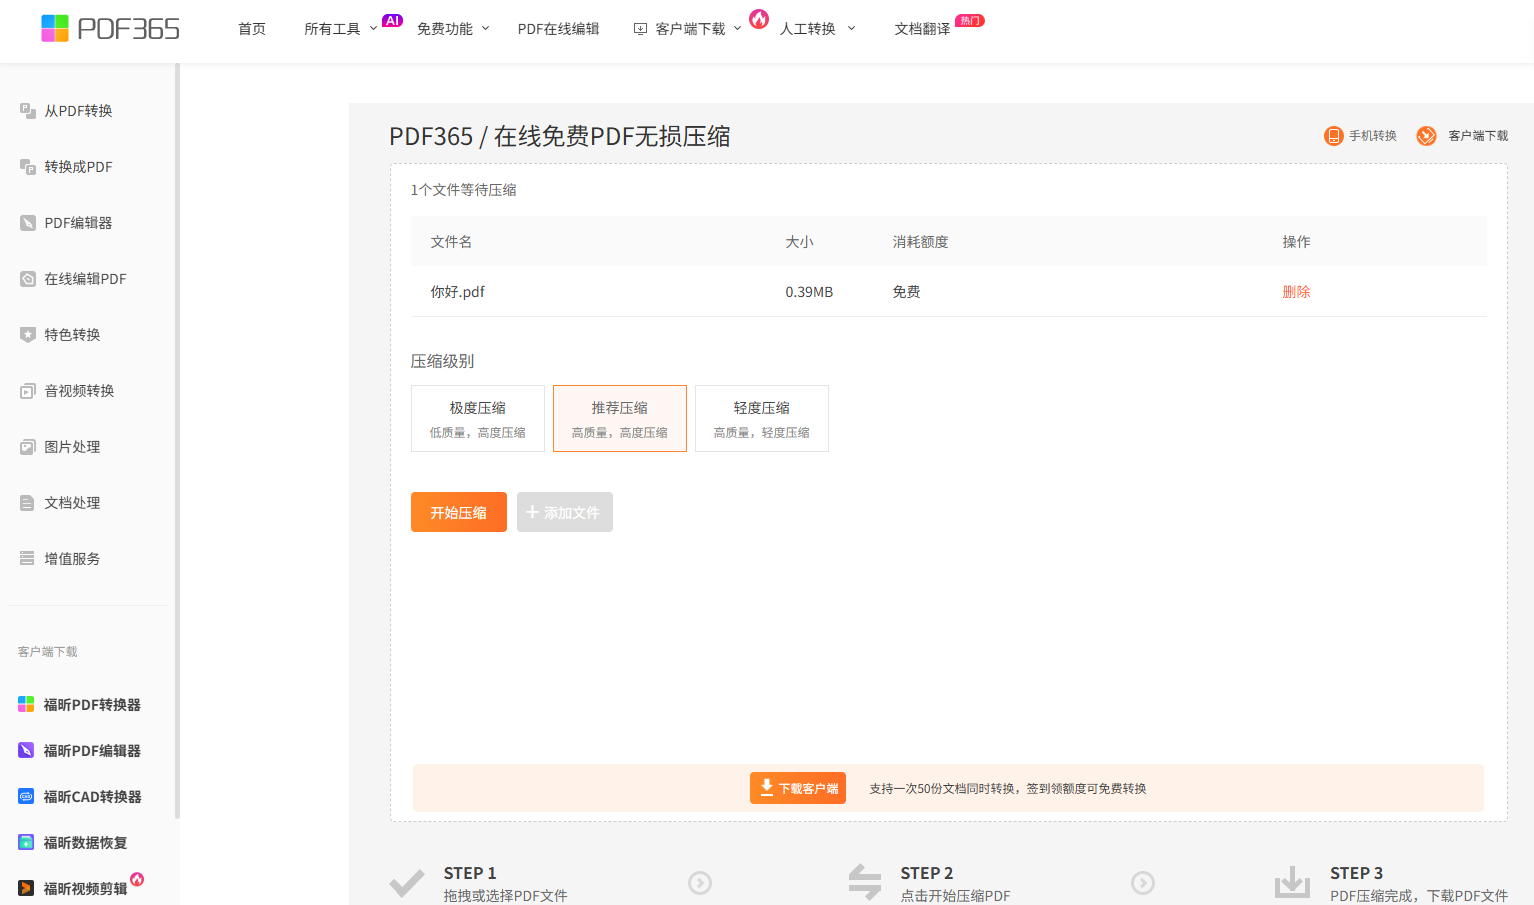The image size is (1534, 905).
Task: Click the STEP 3 download icon
Action: point(1292,882)
